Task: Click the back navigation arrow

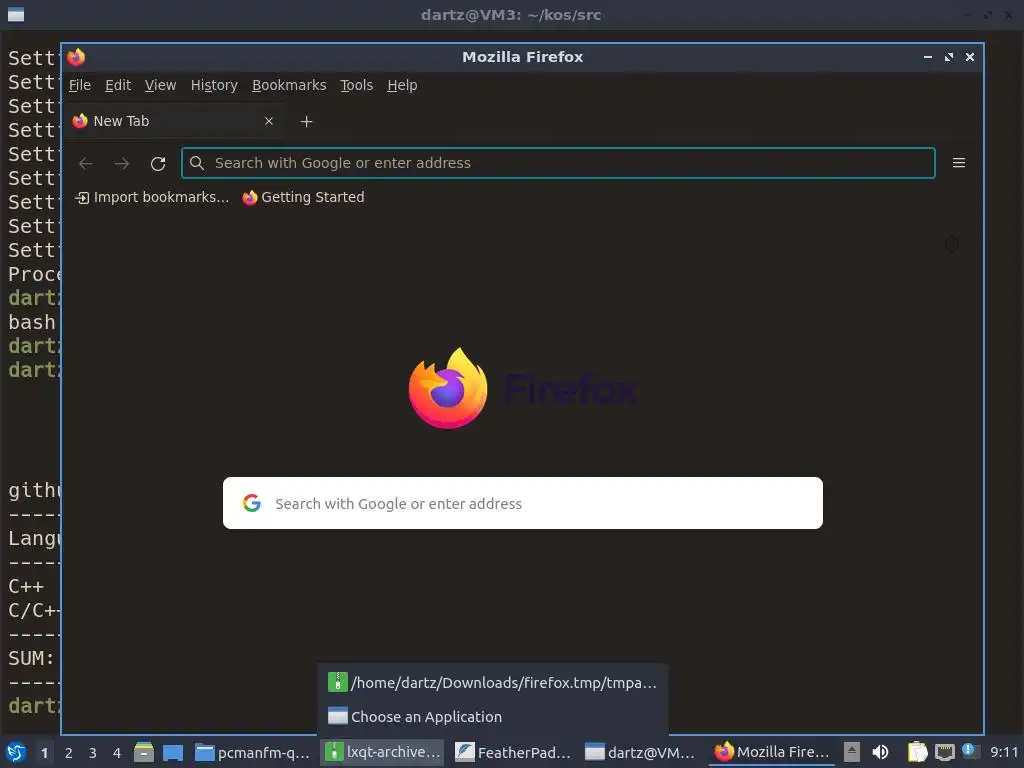Action: pyautogui.click(x=86, y=163)
